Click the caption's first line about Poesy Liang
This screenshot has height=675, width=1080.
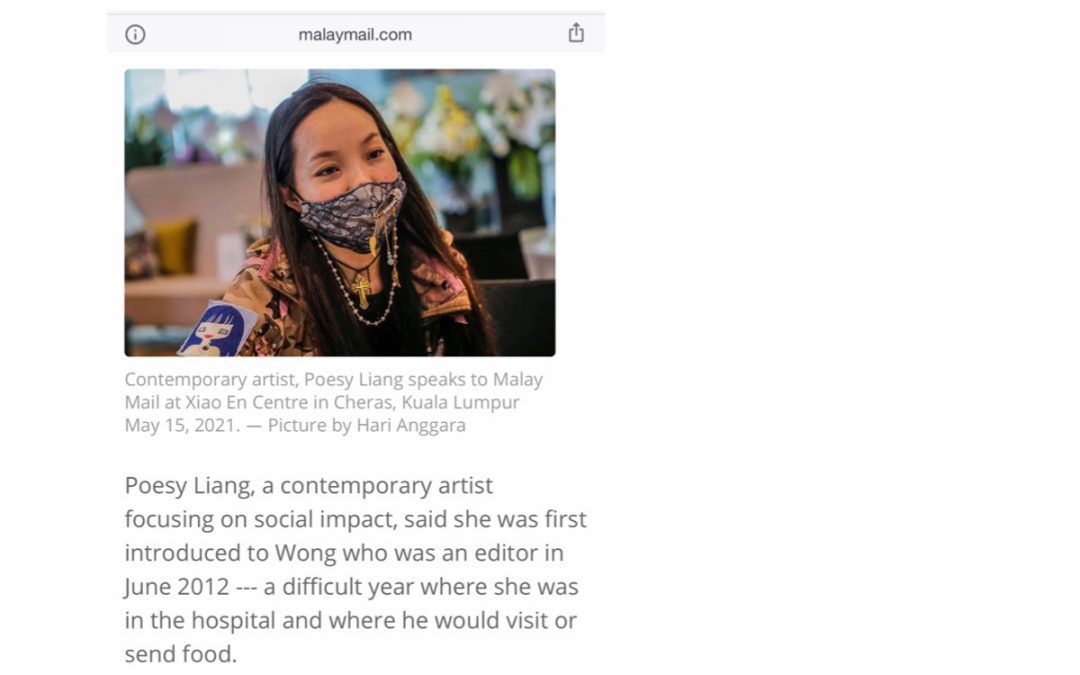point(333,380)
